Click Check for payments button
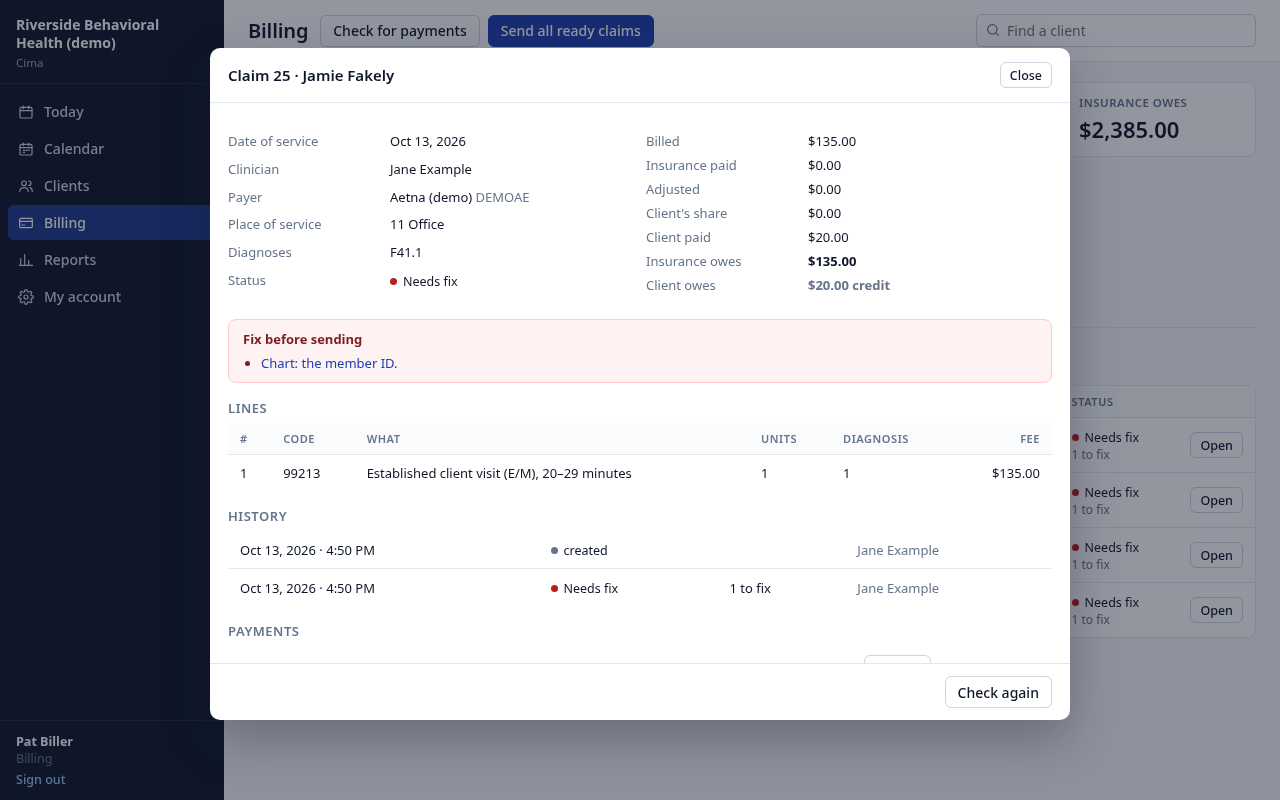 400,31
